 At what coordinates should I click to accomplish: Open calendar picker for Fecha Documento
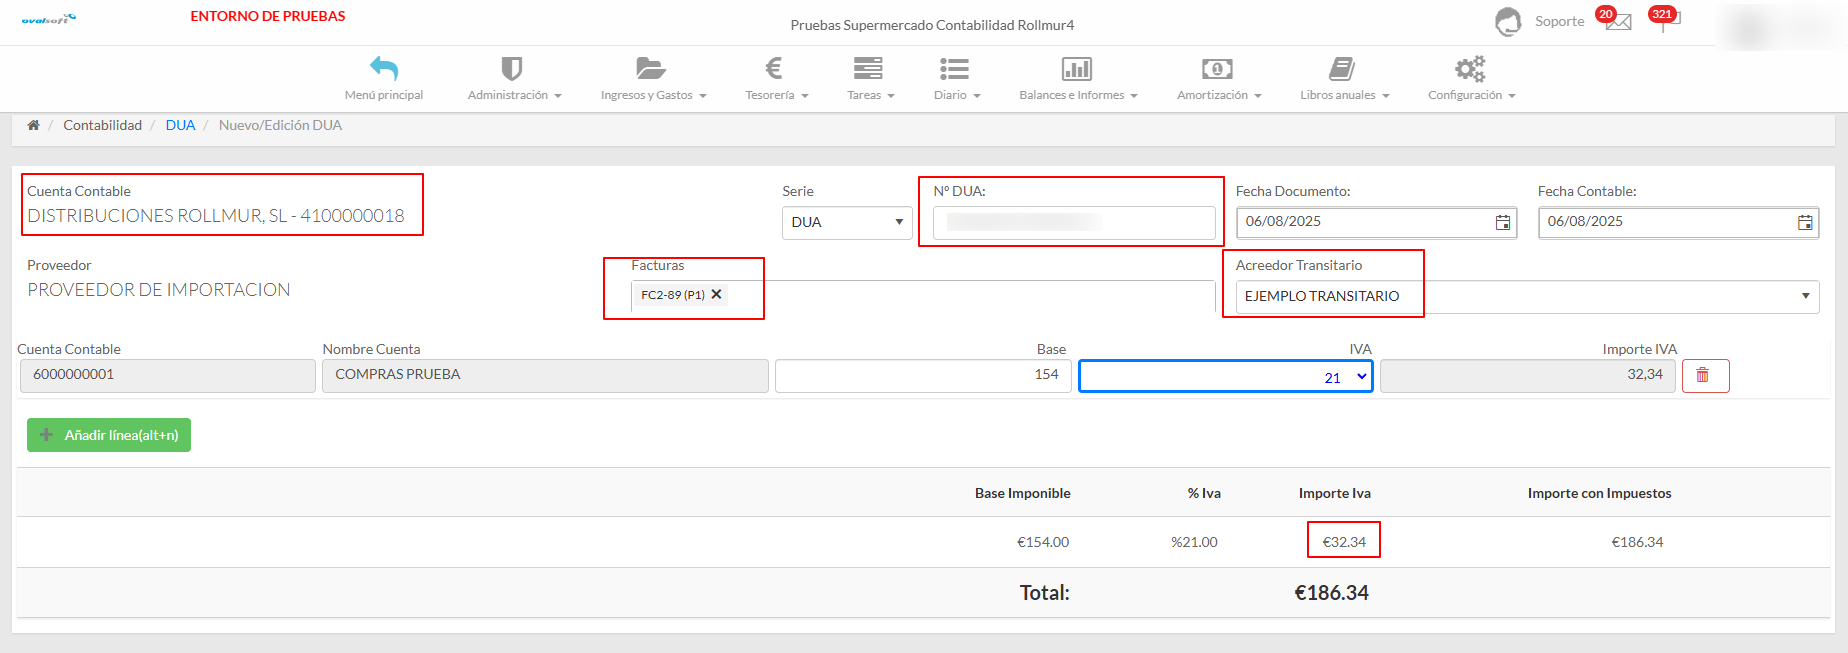(1502, 222)
